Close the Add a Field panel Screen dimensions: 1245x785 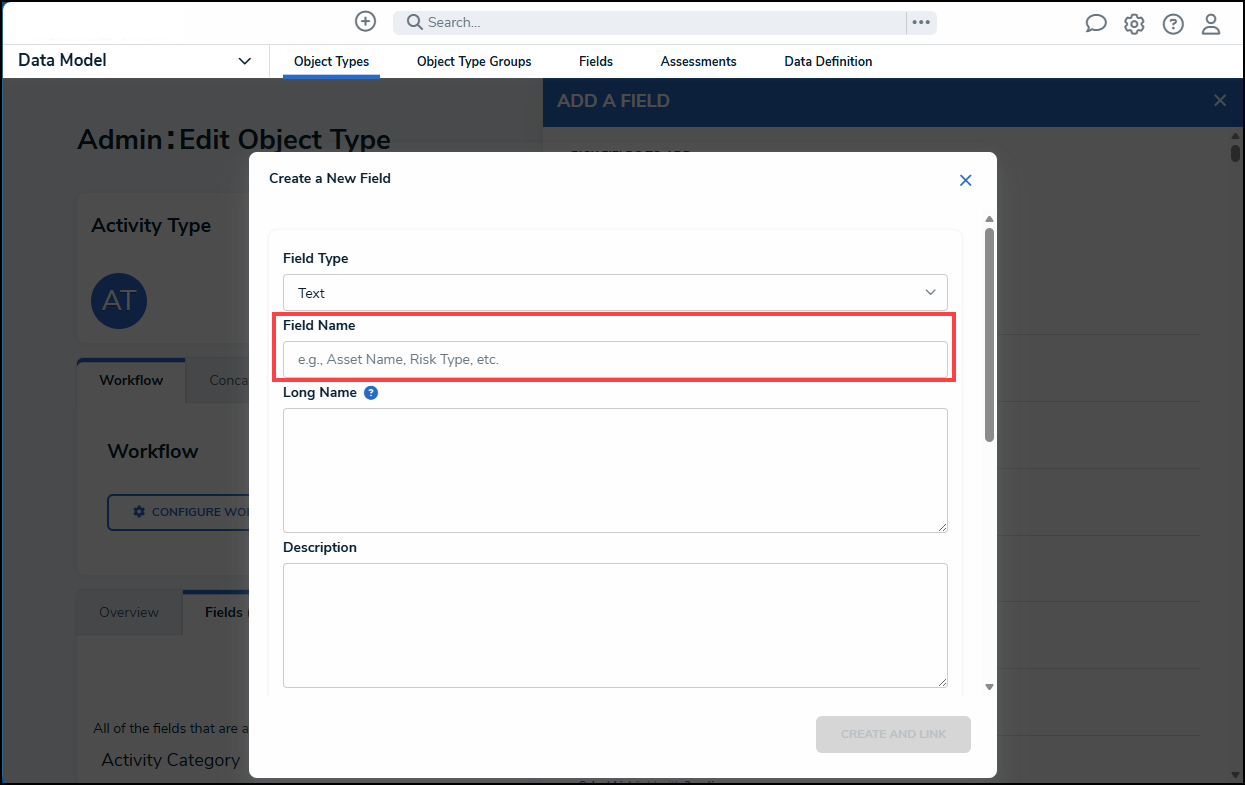coord(1220,100)
